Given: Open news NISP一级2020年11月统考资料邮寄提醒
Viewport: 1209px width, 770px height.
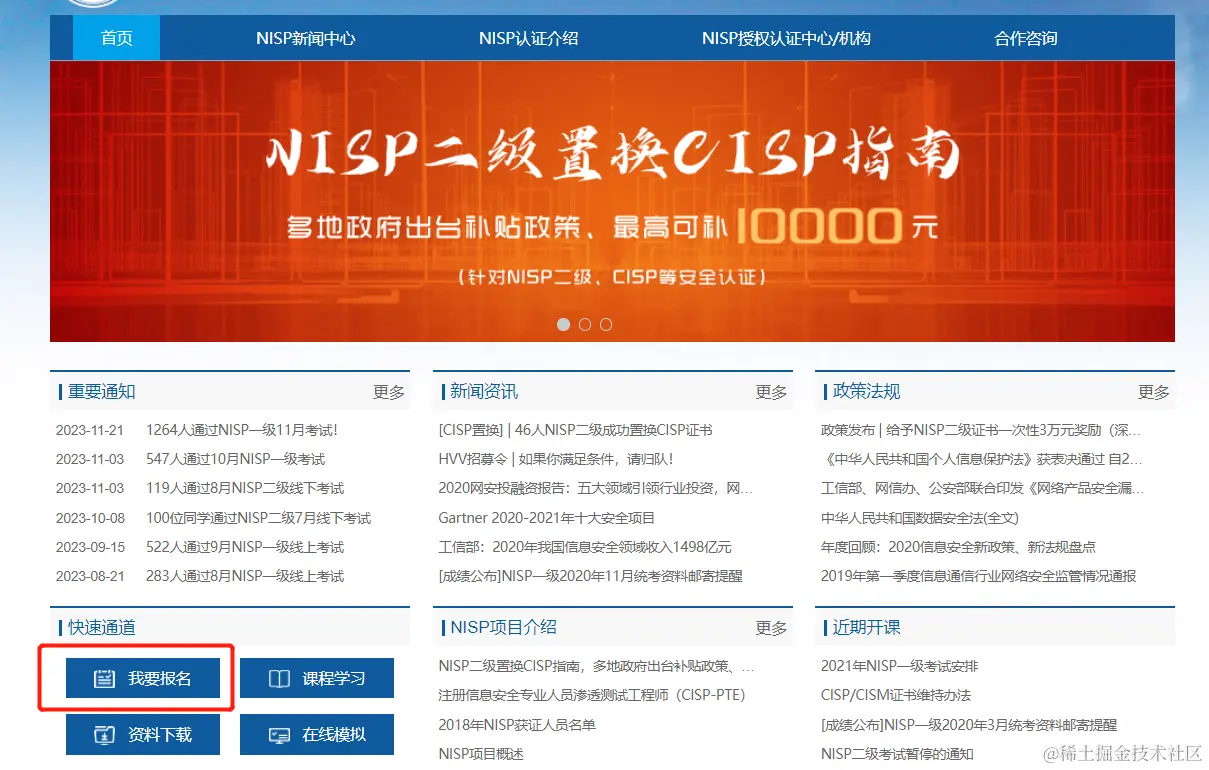Looking at the screenshot, I should (x=590, y=576).
